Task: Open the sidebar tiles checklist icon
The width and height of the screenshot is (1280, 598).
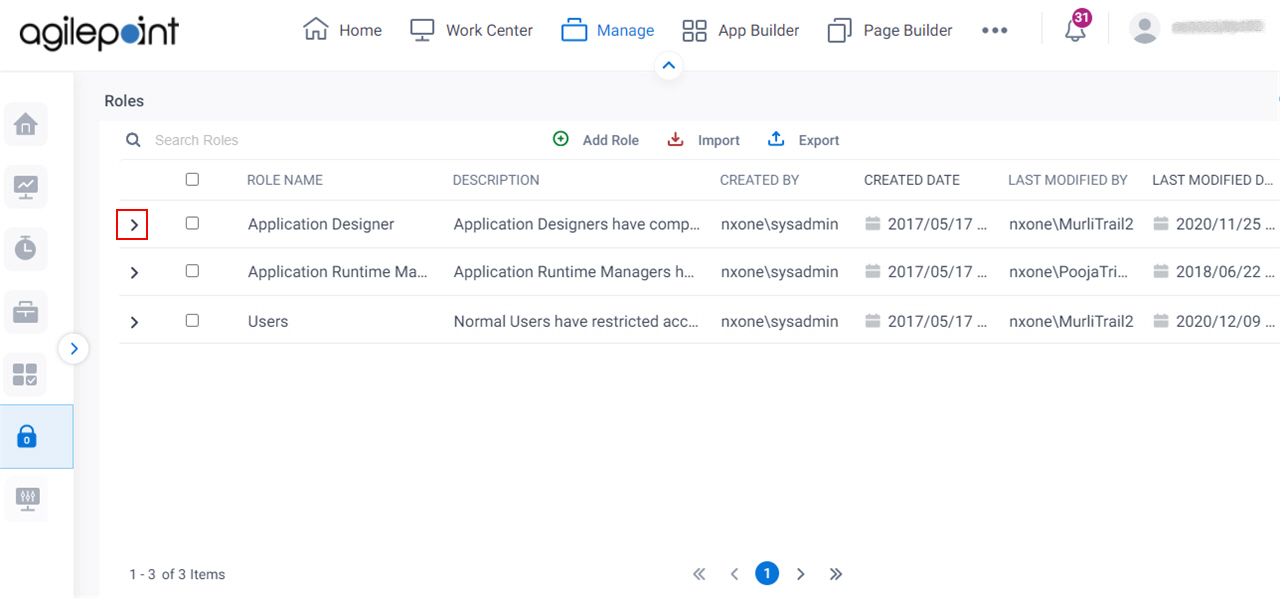Action: (x=26, y=375)
